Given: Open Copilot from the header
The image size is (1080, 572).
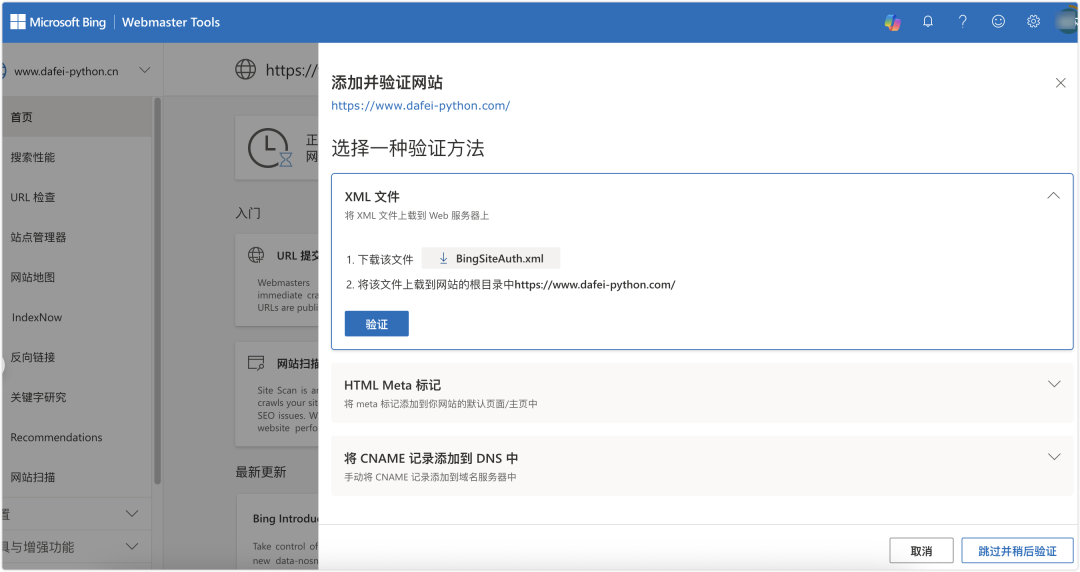Looking at the screenshot, I should [893, 22].
